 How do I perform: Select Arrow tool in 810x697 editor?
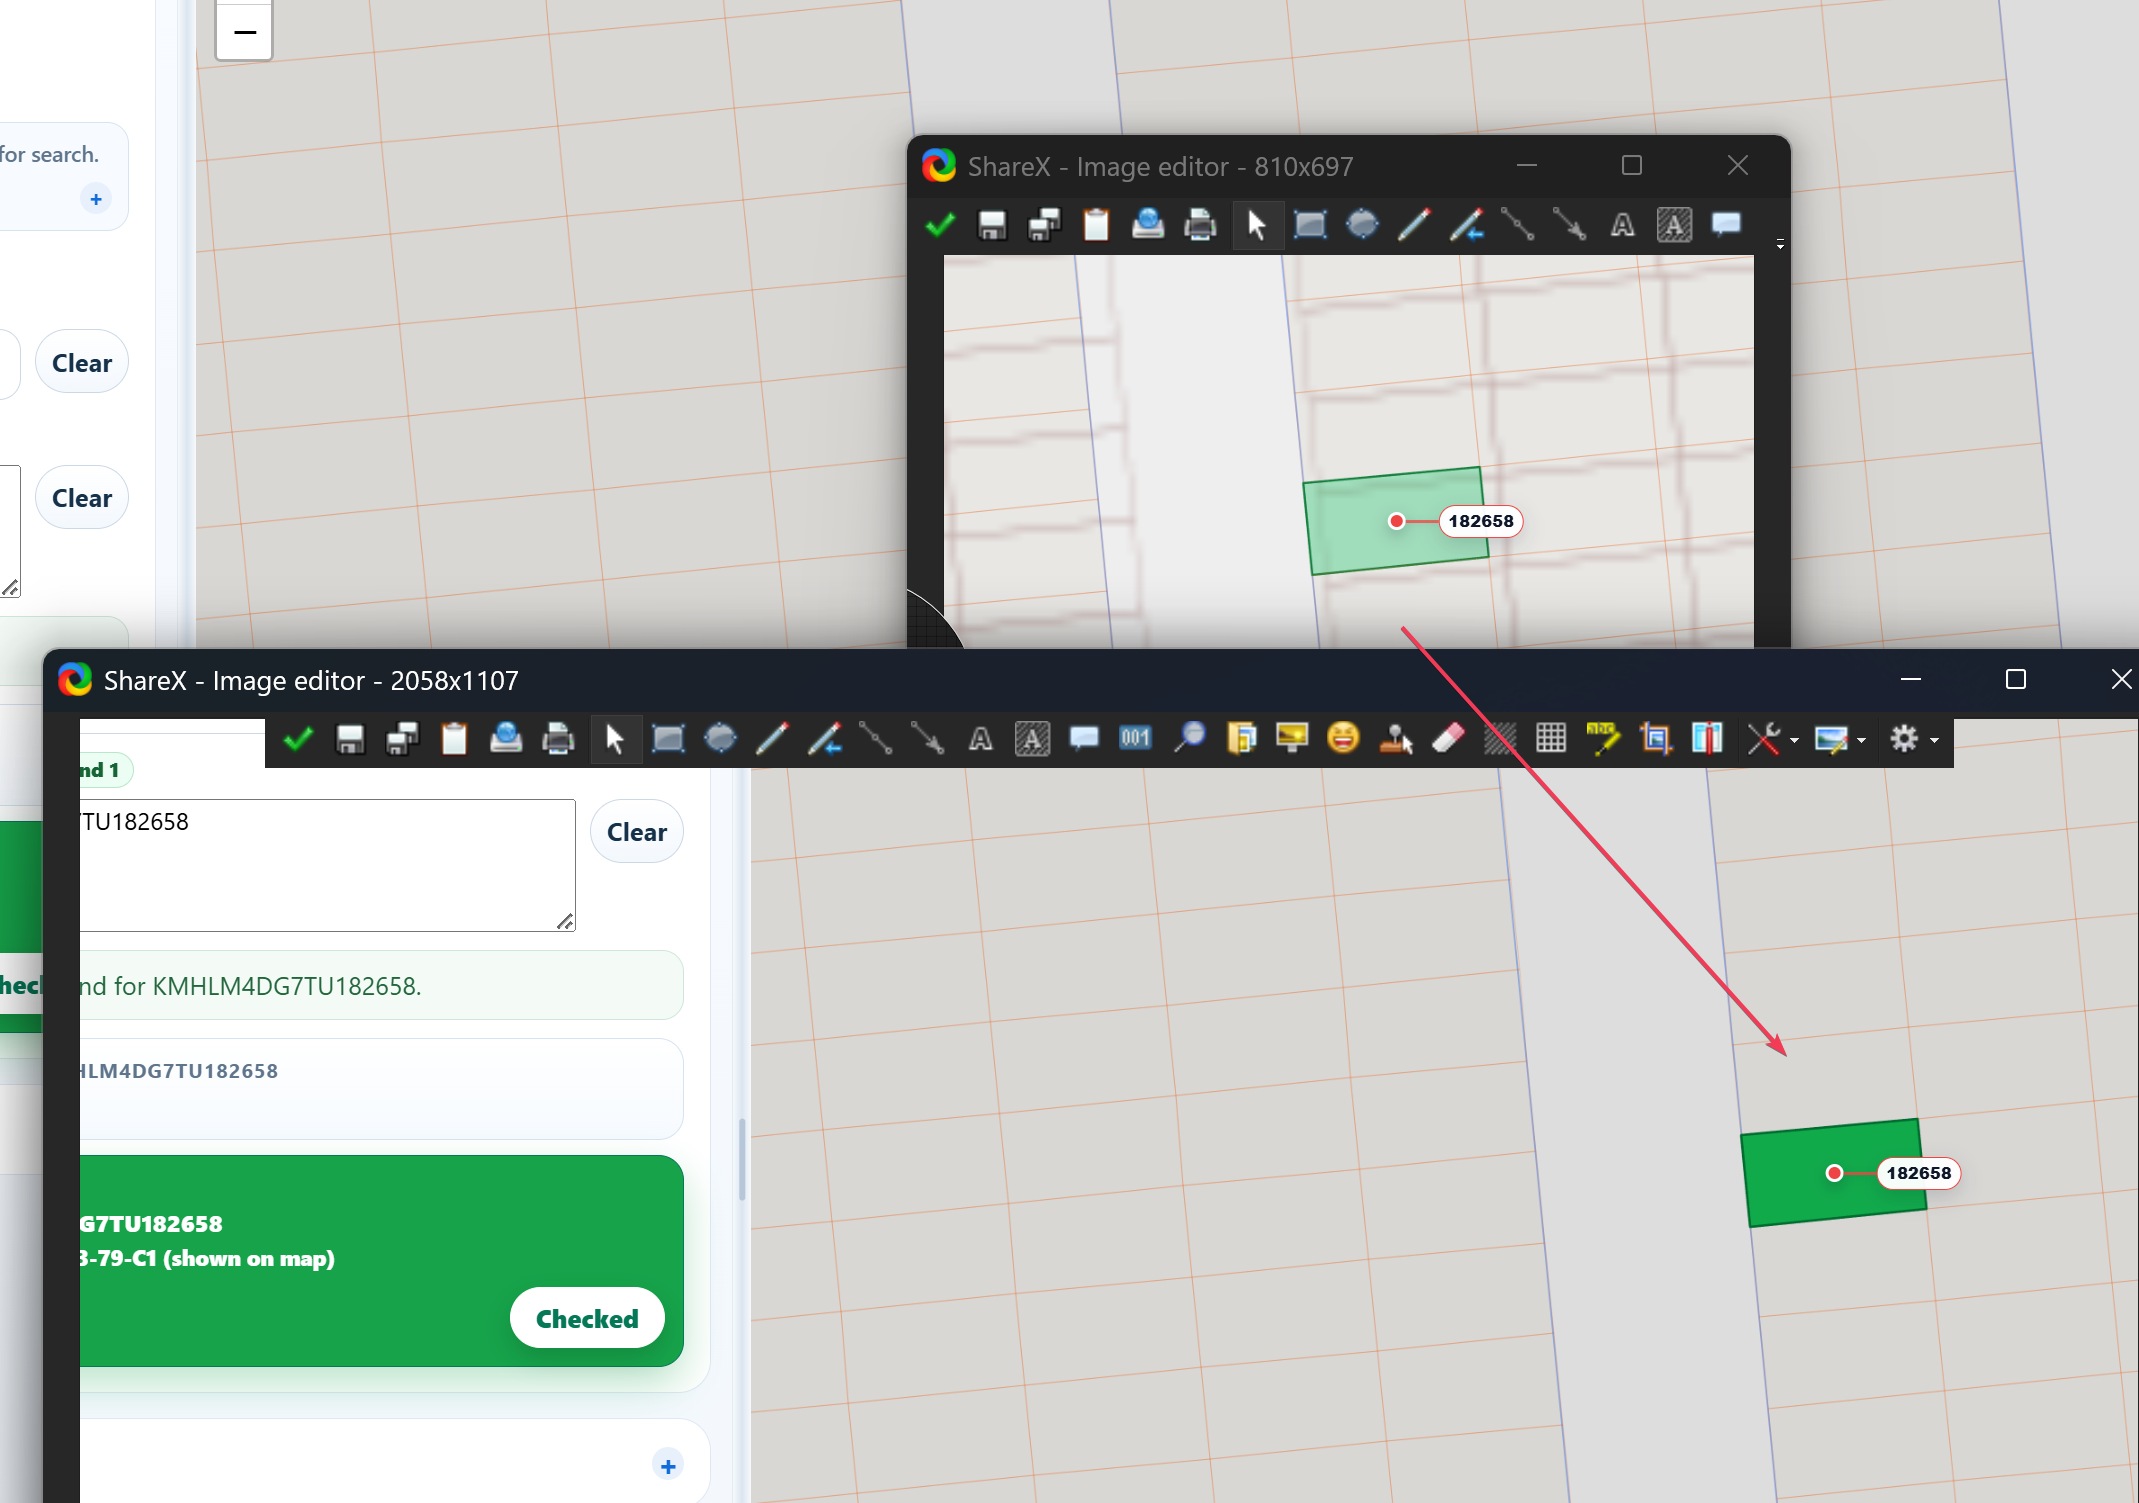pyautogui.click(x=1570, y=225)
